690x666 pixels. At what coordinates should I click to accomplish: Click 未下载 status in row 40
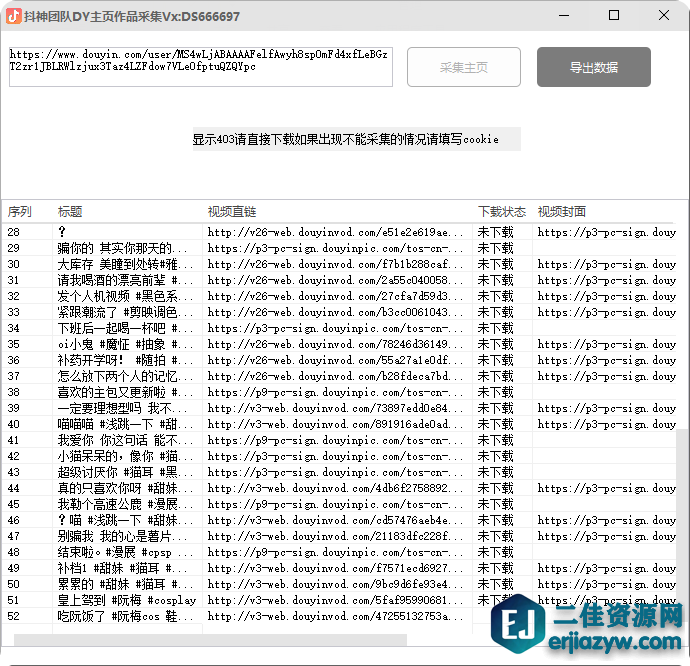coord(495,424)
